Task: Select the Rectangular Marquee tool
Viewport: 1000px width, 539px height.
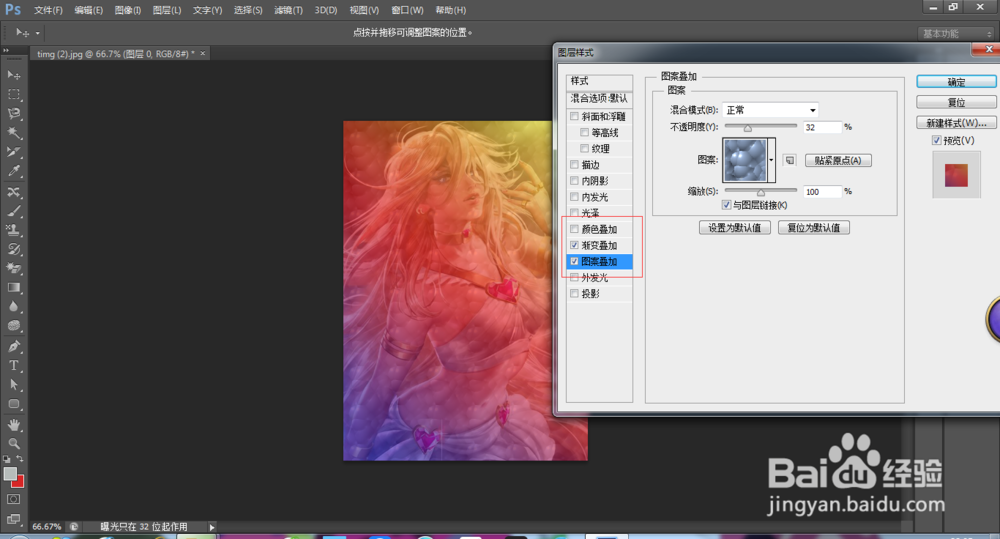Action: pos(13,94)
